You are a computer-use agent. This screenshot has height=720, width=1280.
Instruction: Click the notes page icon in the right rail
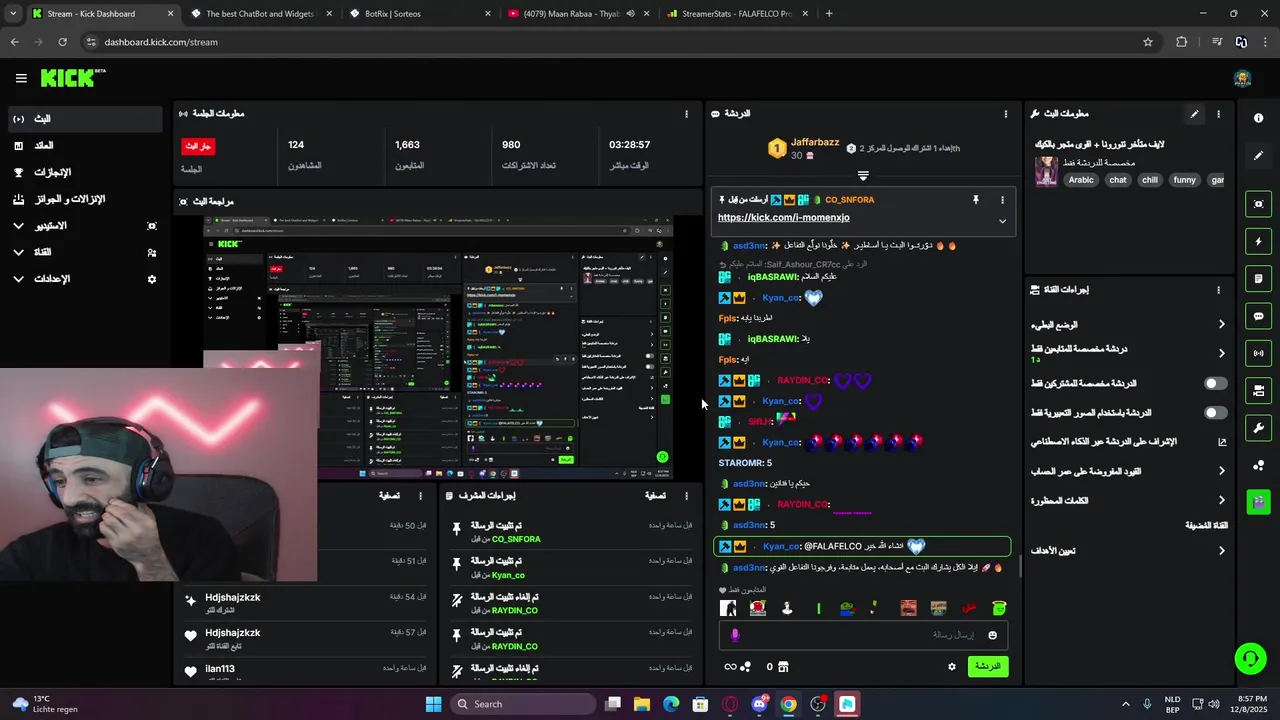1258,278
